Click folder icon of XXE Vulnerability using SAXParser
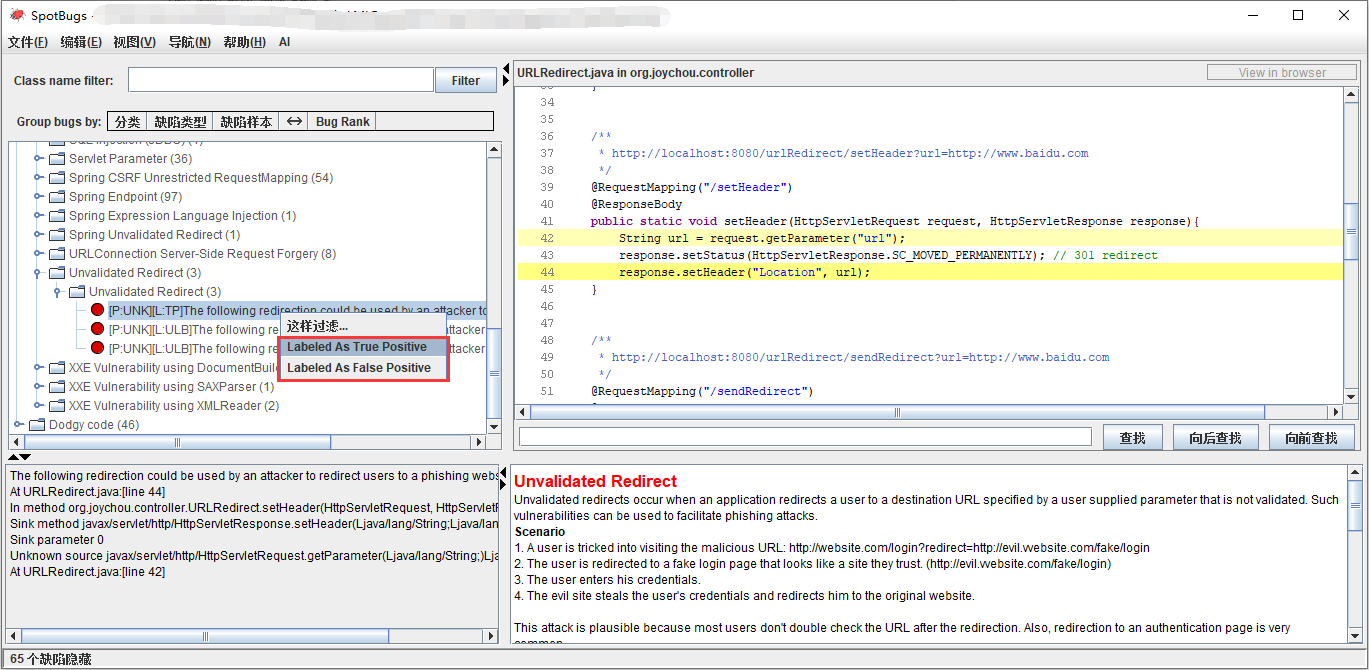1369x670 pixels. coord(57,386)
